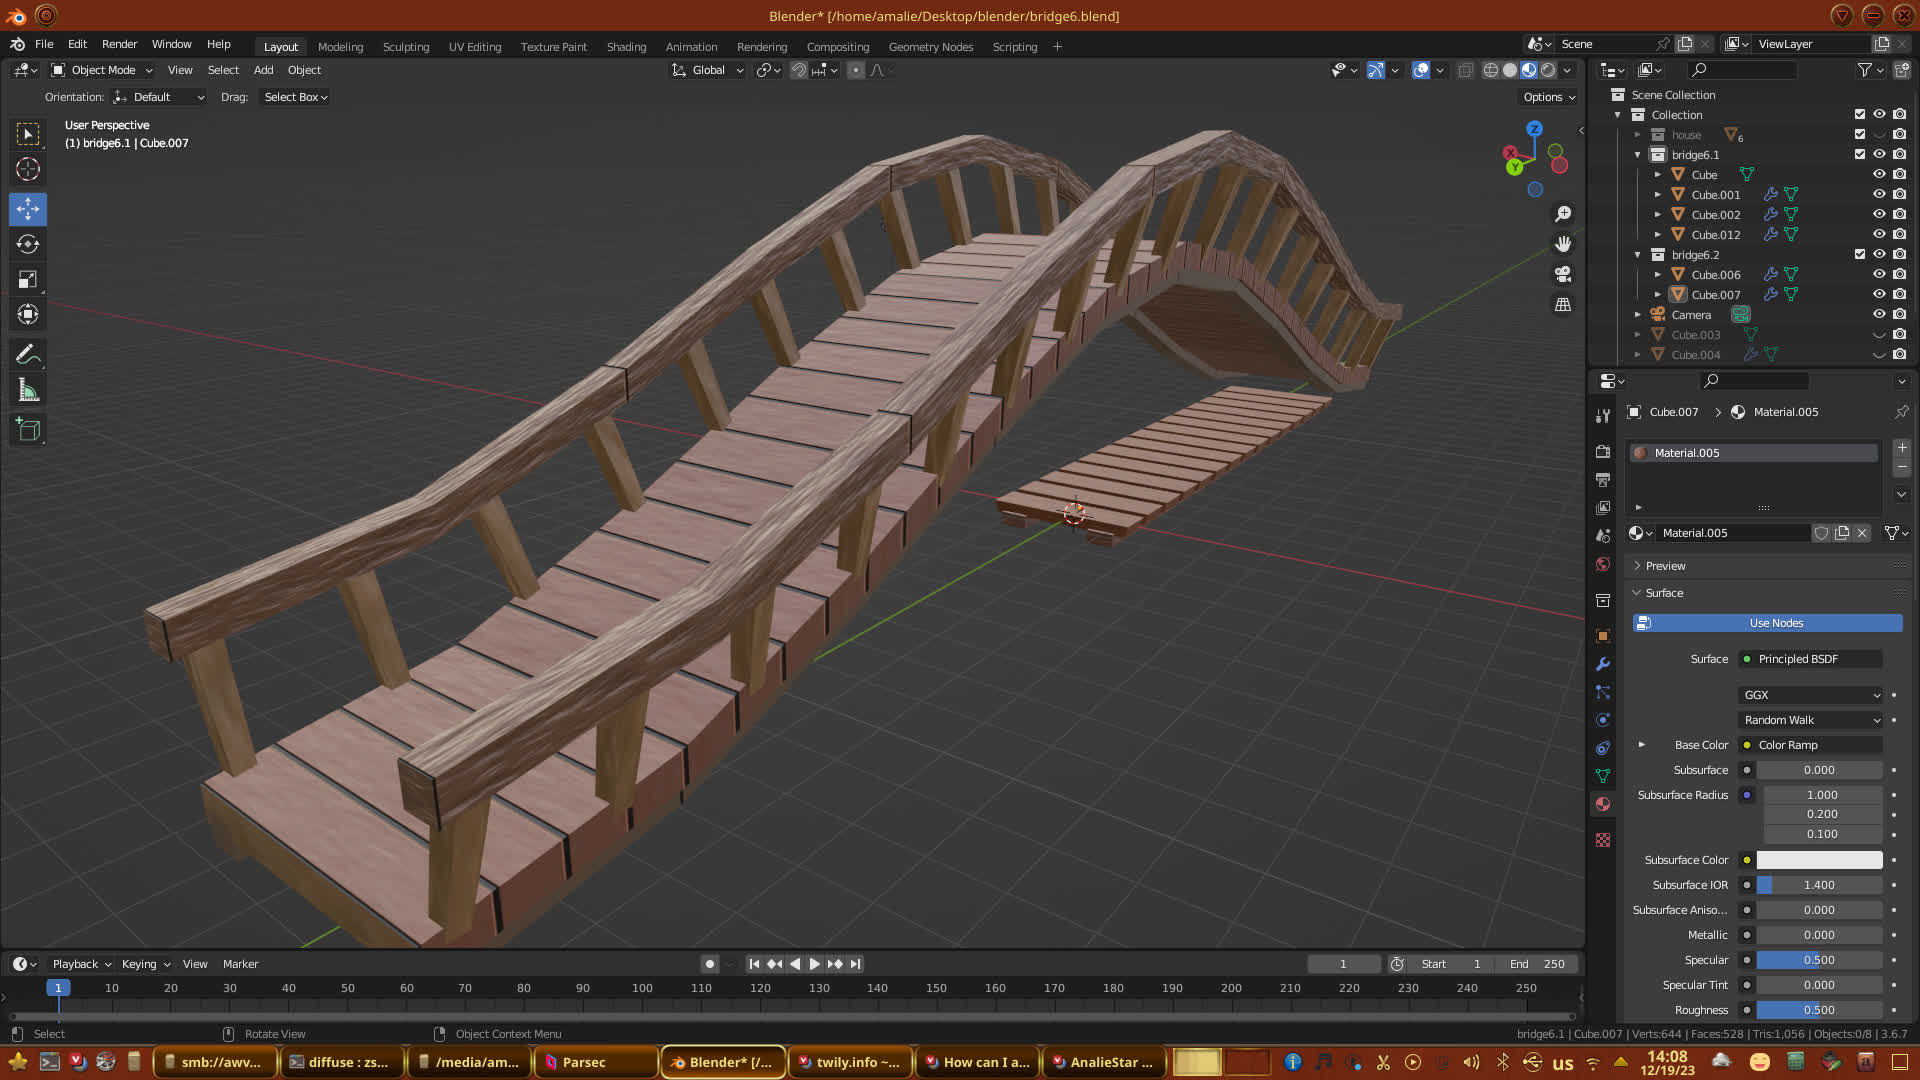
Task: Collapse the Surface panel section
Action: pyautogui.click(x=1664, y=593)
